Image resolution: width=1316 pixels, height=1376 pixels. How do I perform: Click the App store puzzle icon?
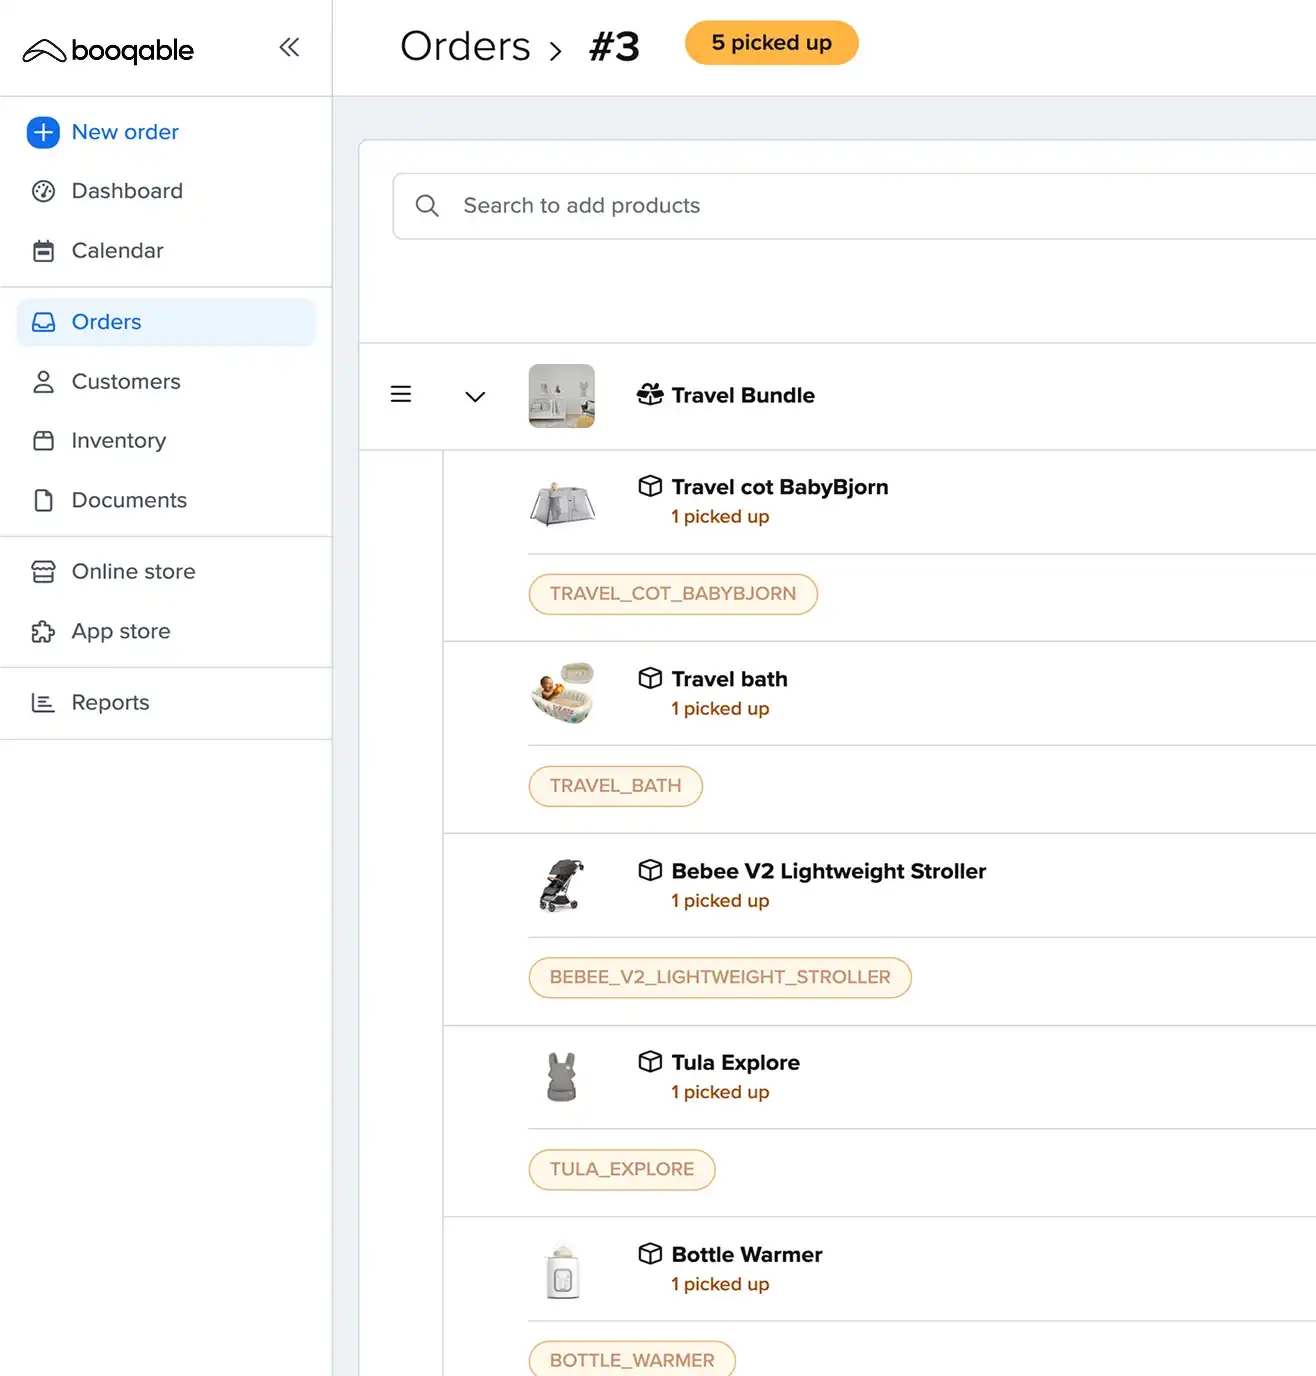click(43, 632)
